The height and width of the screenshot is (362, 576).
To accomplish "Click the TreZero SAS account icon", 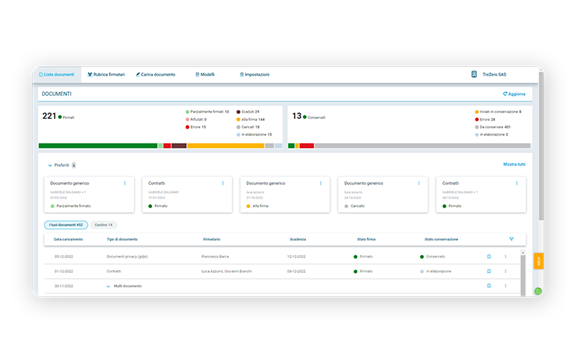I will point(474,74).
